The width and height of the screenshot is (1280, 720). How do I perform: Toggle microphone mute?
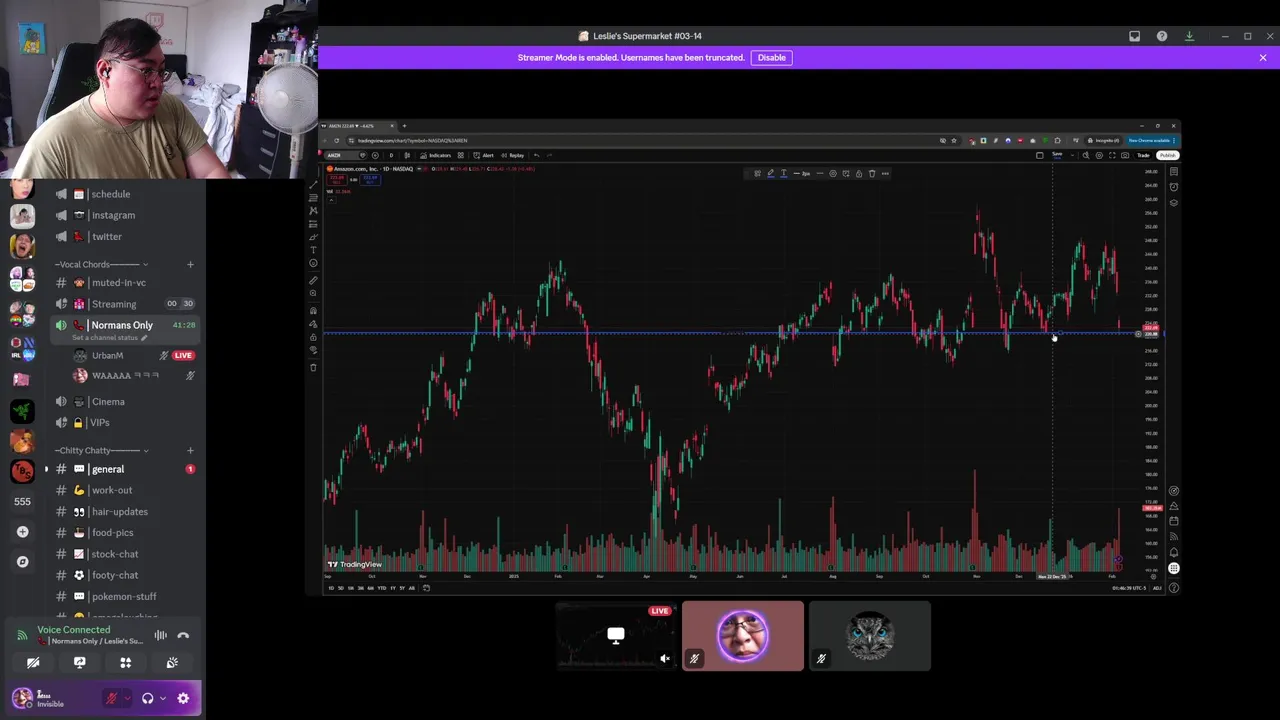(112, 698)
